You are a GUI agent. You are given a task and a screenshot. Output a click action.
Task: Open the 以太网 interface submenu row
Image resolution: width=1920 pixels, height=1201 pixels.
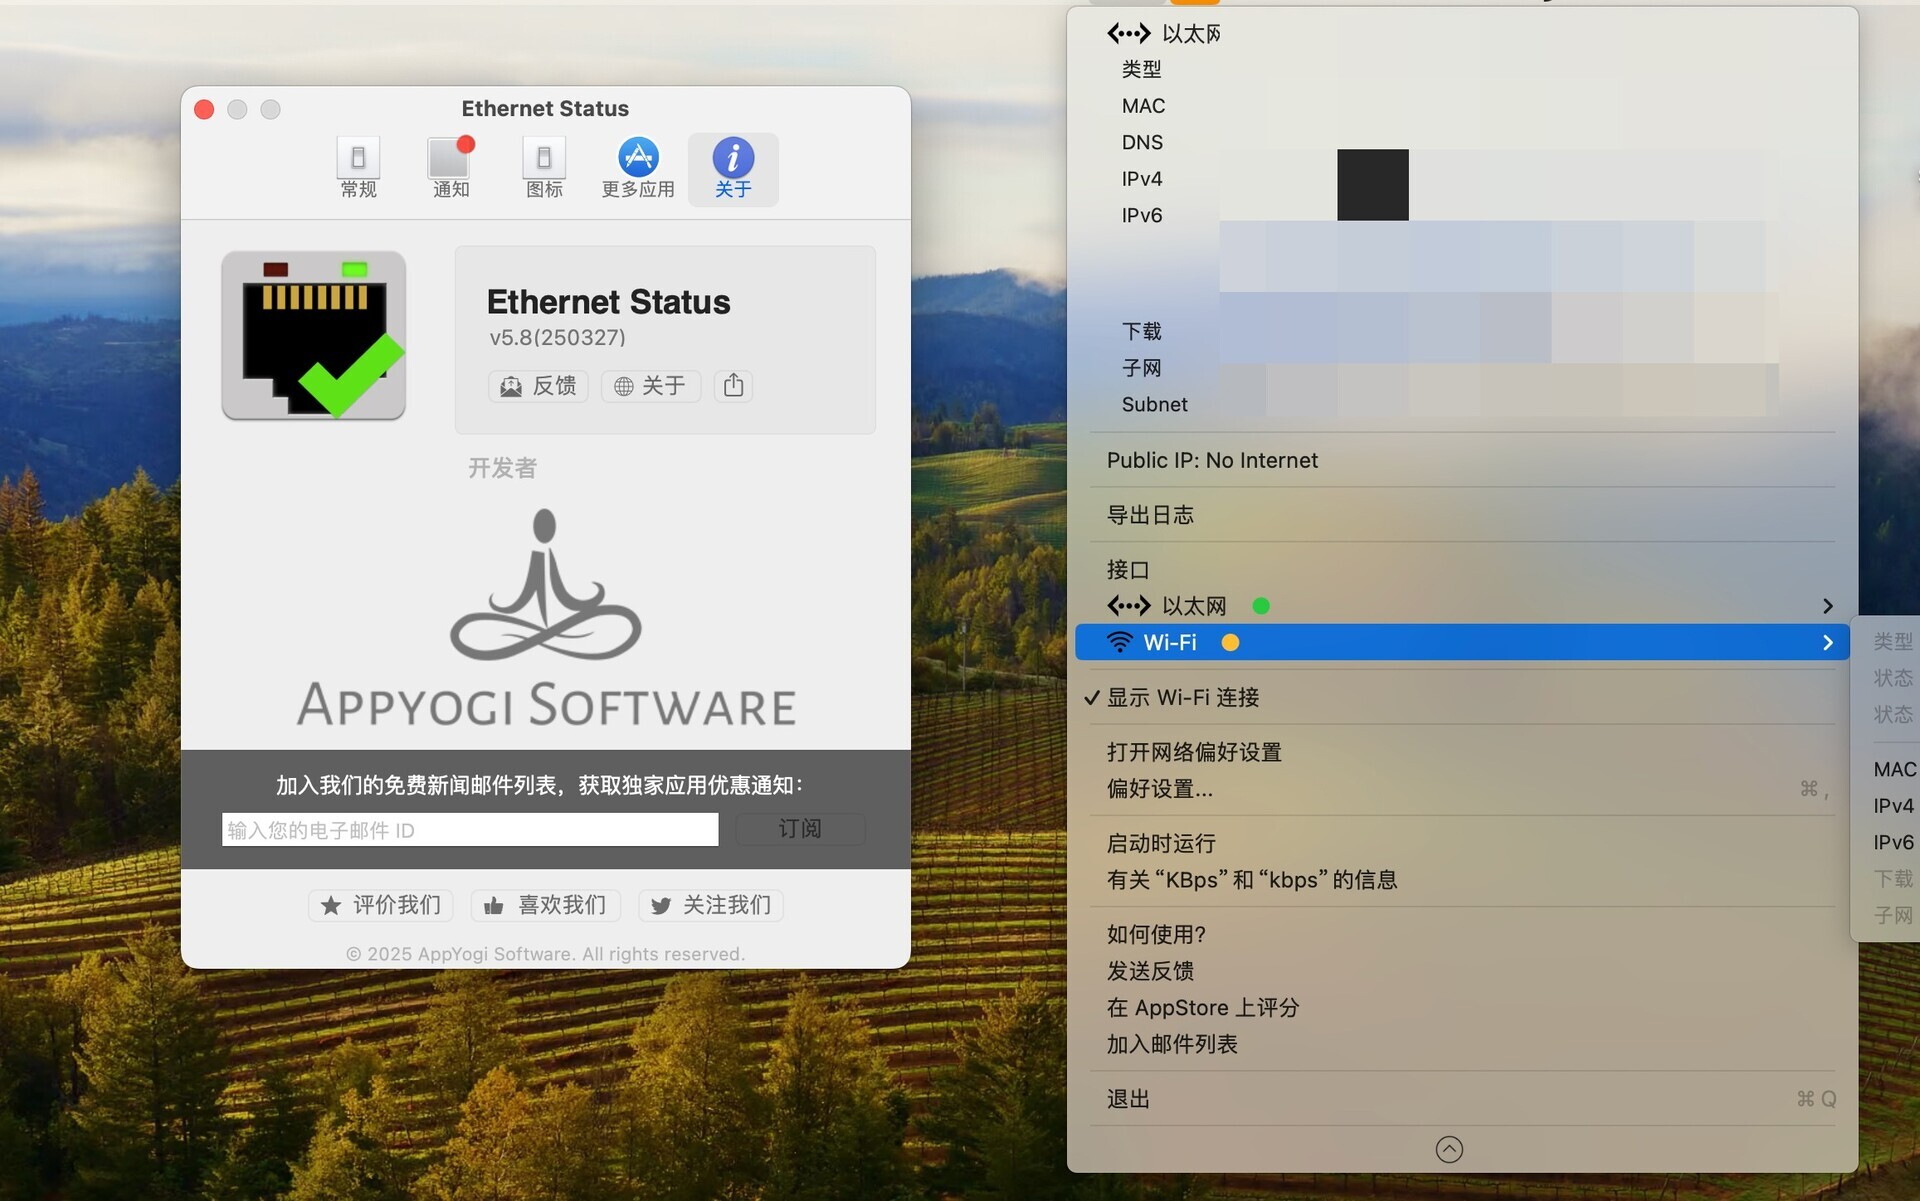1462,606
